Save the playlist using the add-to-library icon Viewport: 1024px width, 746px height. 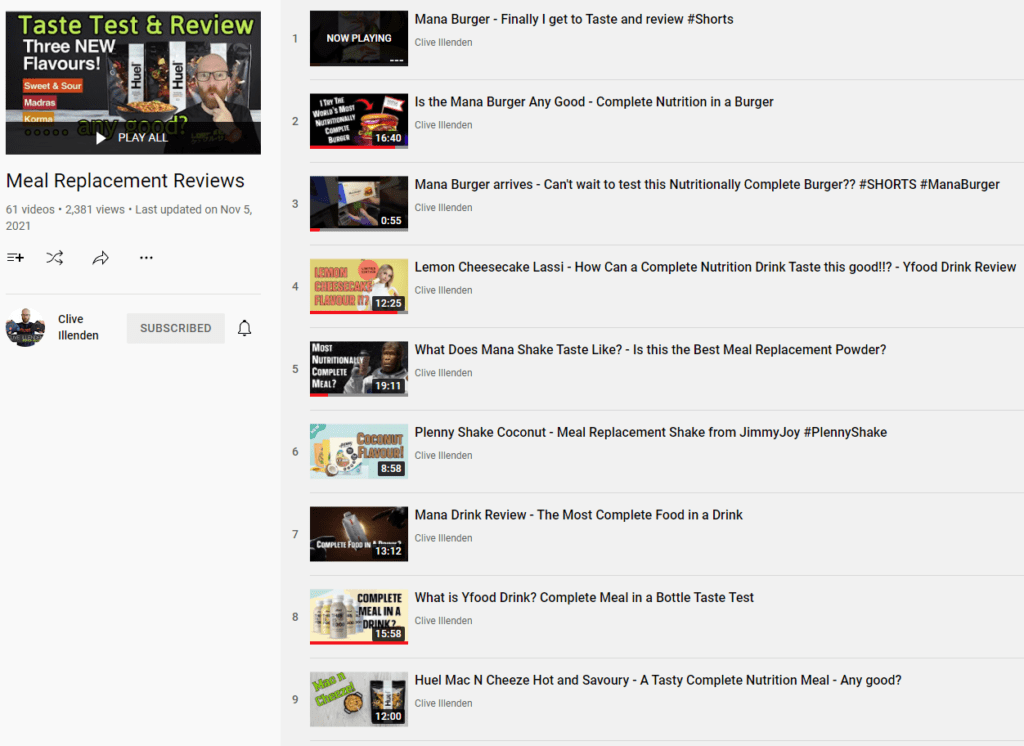point(15,258)
